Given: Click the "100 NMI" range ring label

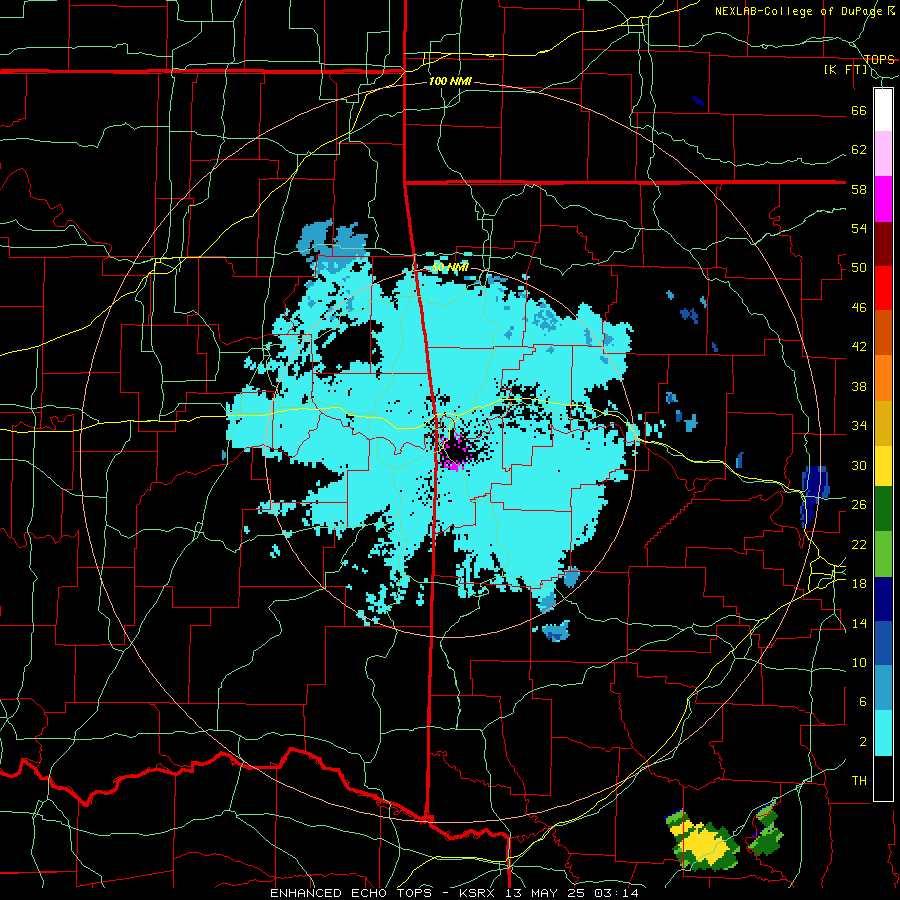Looking at the screenshot, I should pyautogui.click(x=450, y=81).
